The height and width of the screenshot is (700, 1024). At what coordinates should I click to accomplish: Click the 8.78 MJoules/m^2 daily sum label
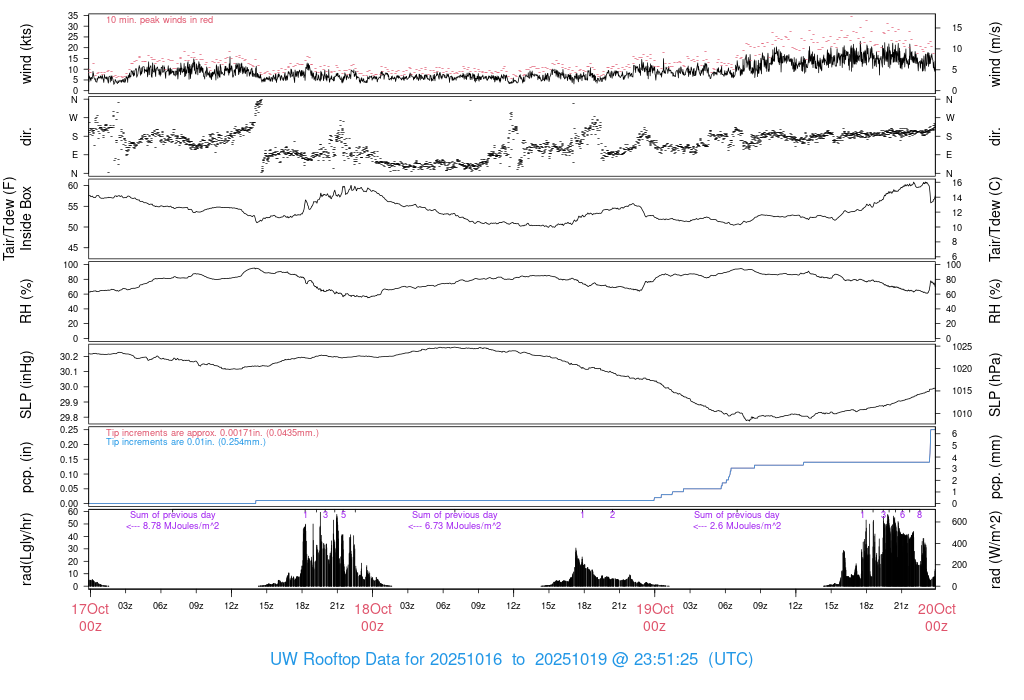pos(173,525)
